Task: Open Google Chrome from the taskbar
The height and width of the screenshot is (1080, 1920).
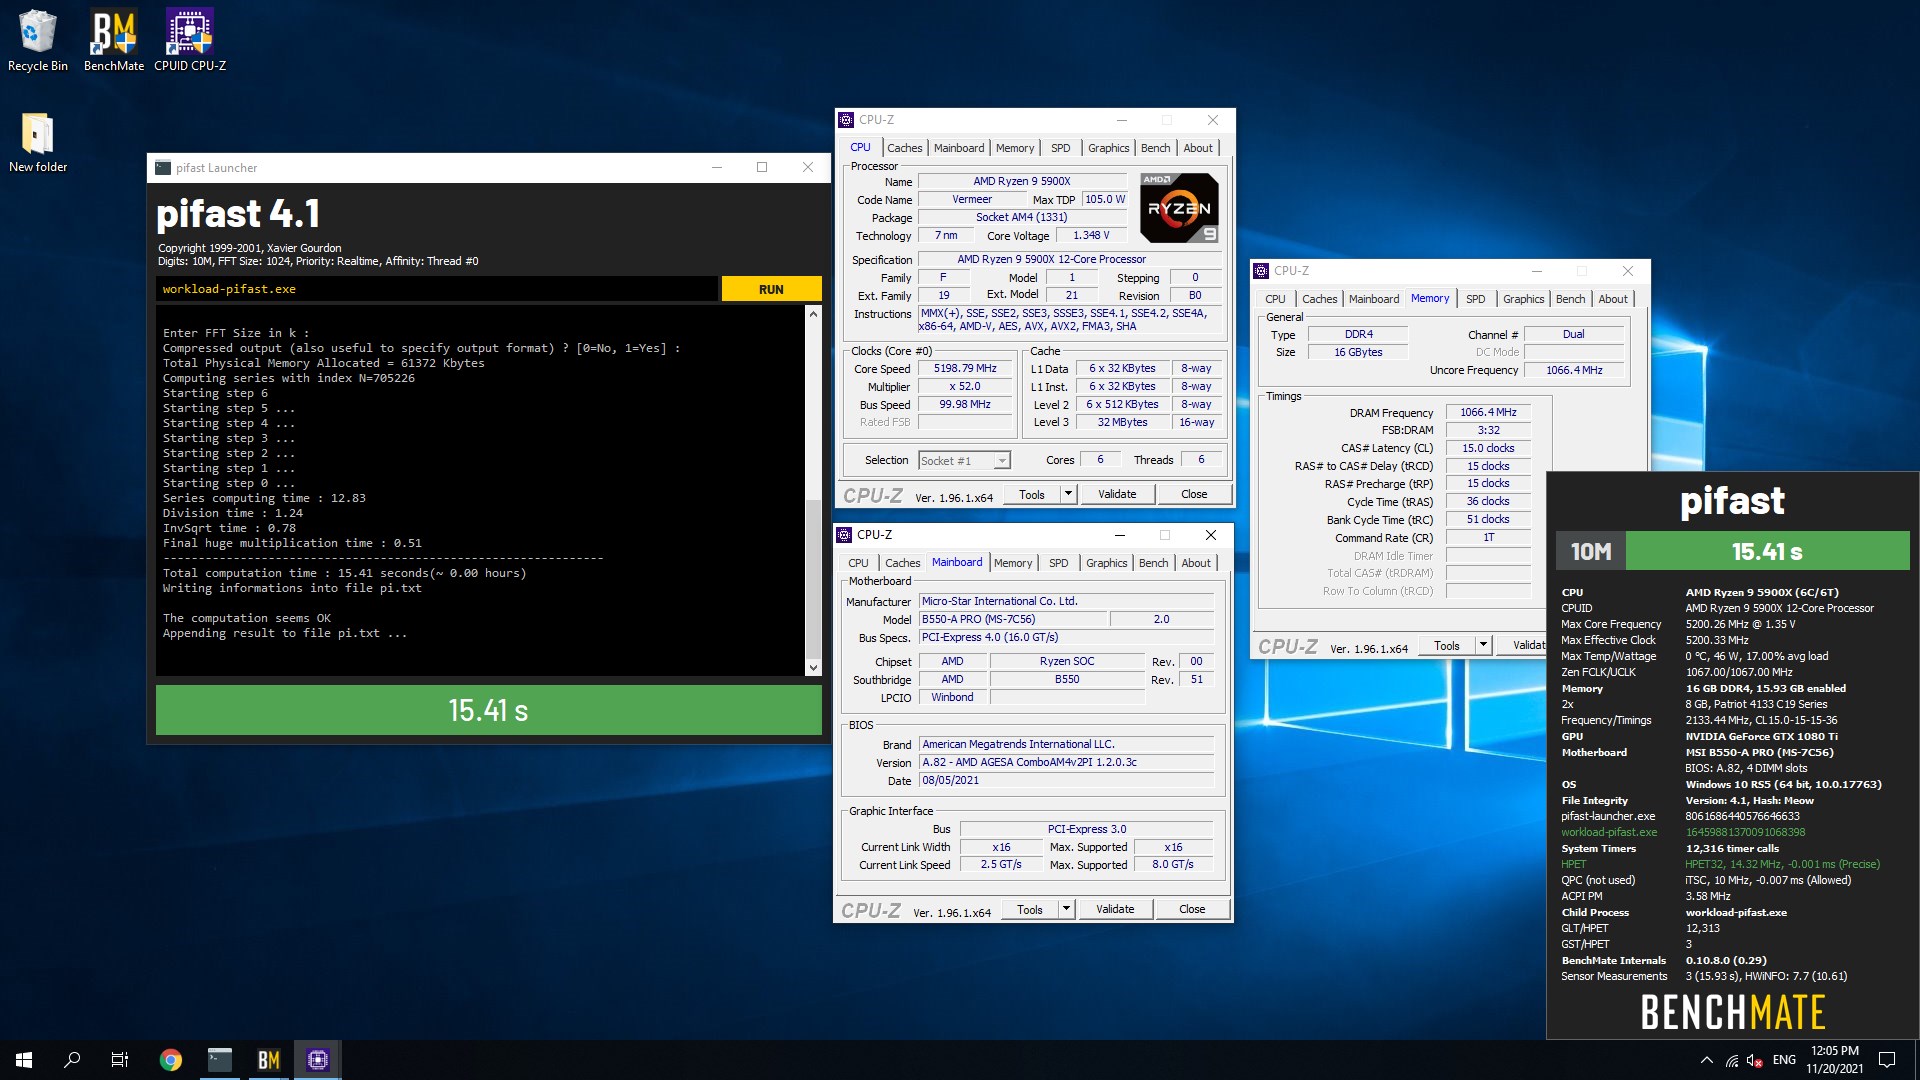Action: (x=171, y=1060)
